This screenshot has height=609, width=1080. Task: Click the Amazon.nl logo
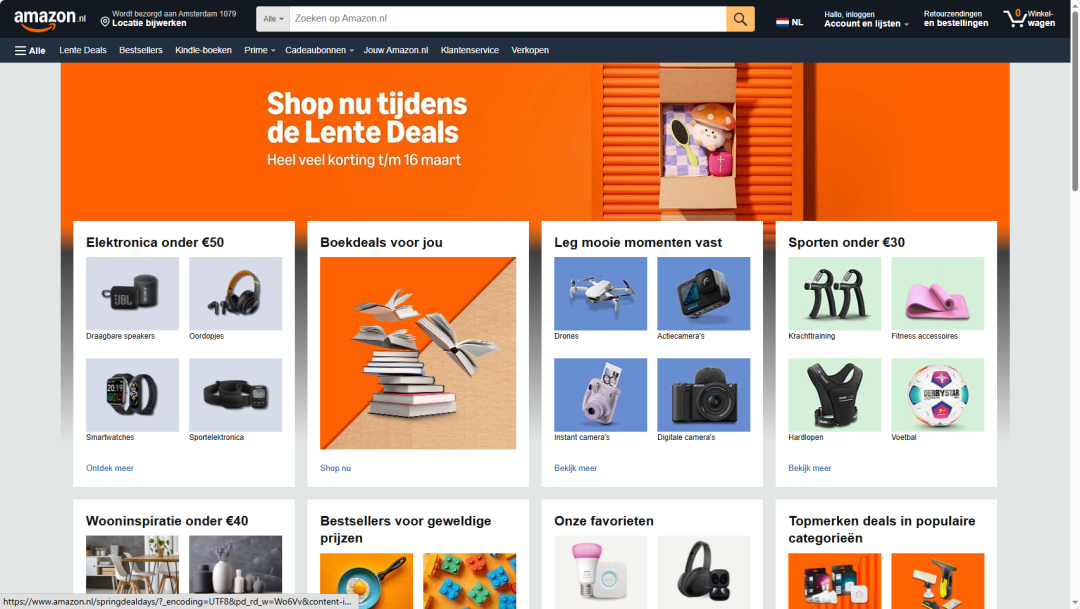pos(50,19)
